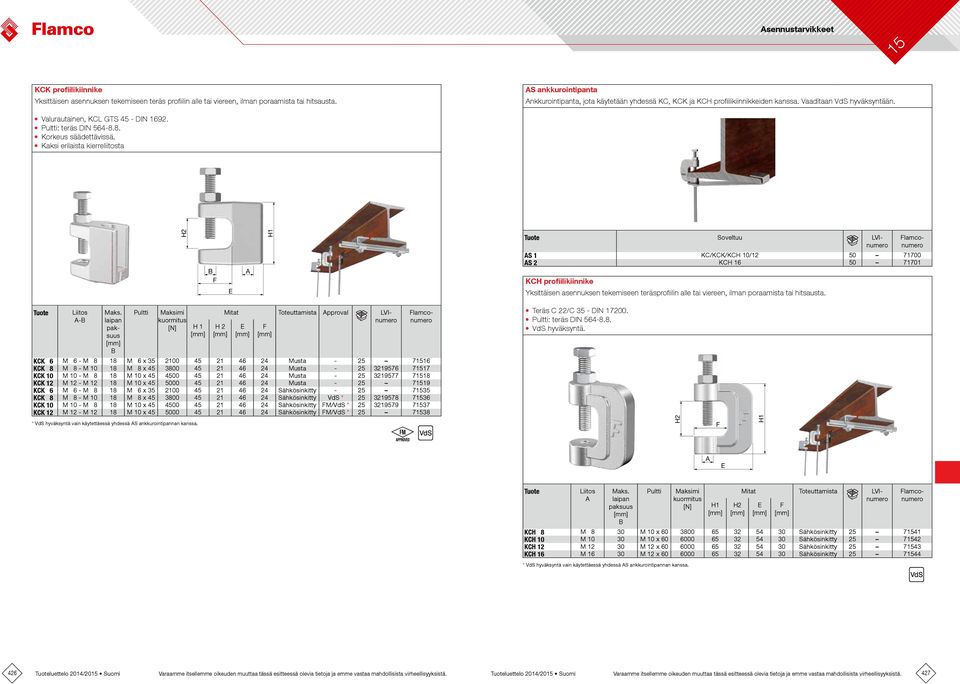
Task: Click Flamco number 71538
Action: [x=421, y=413]
